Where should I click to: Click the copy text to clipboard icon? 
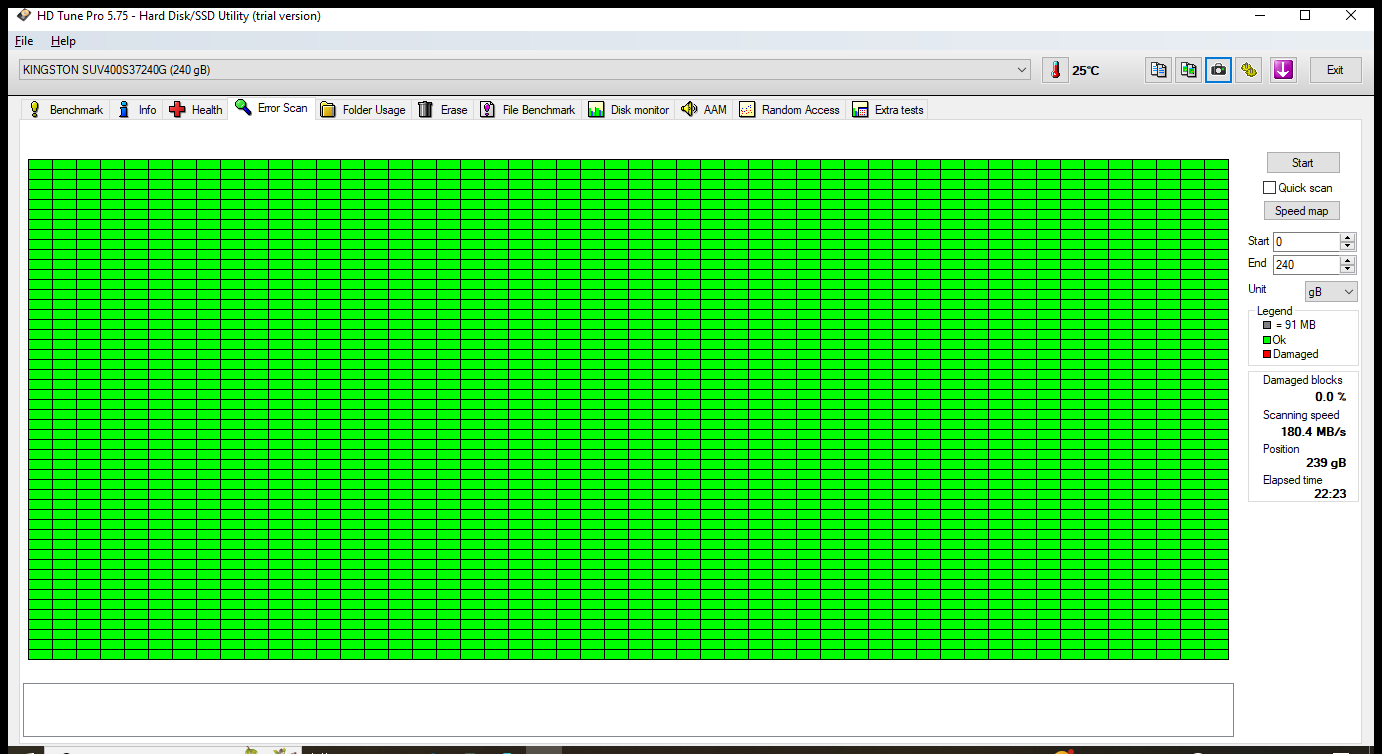1159,70
